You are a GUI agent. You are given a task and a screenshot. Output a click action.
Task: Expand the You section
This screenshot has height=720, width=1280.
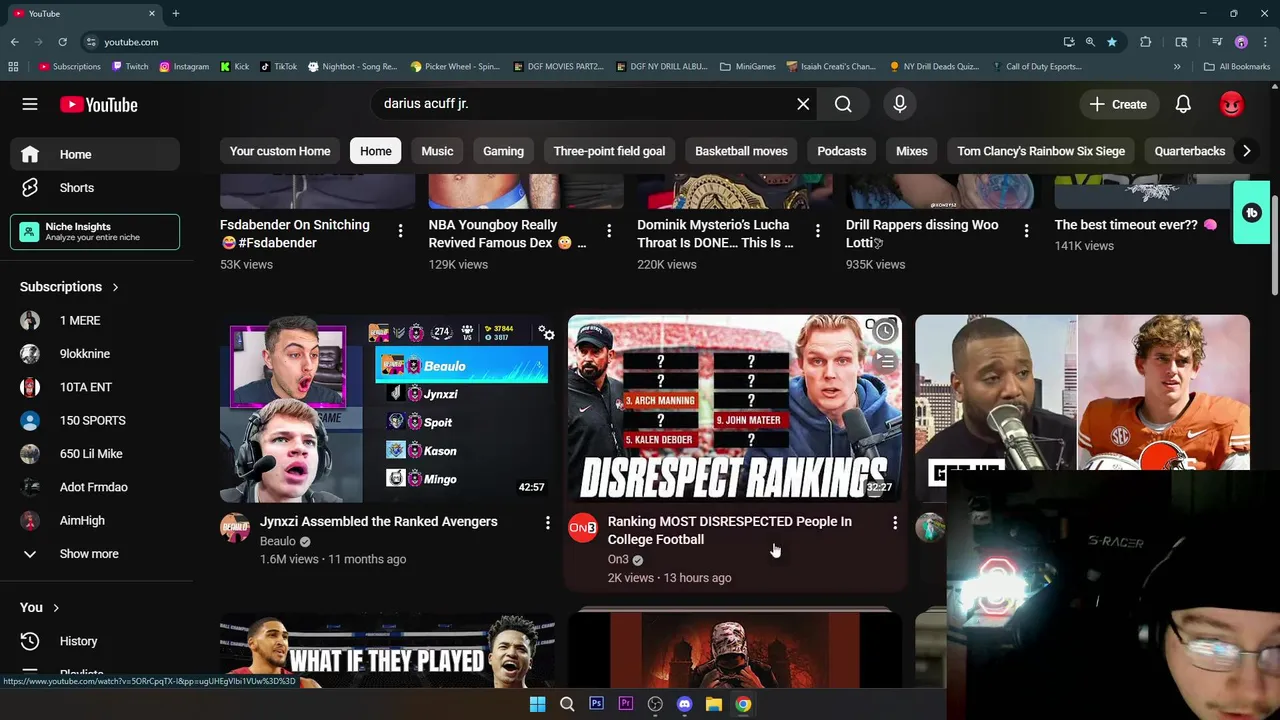tap(40, 607)
